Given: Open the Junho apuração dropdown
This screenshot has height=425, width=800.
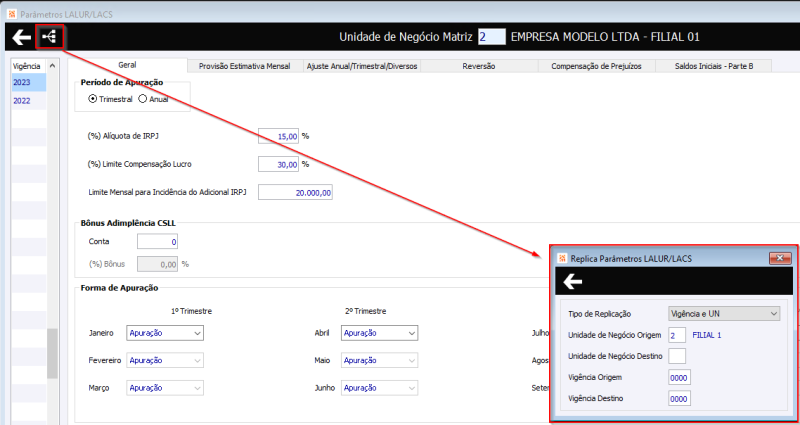Looking at the screenshot, I should point(379,388).
